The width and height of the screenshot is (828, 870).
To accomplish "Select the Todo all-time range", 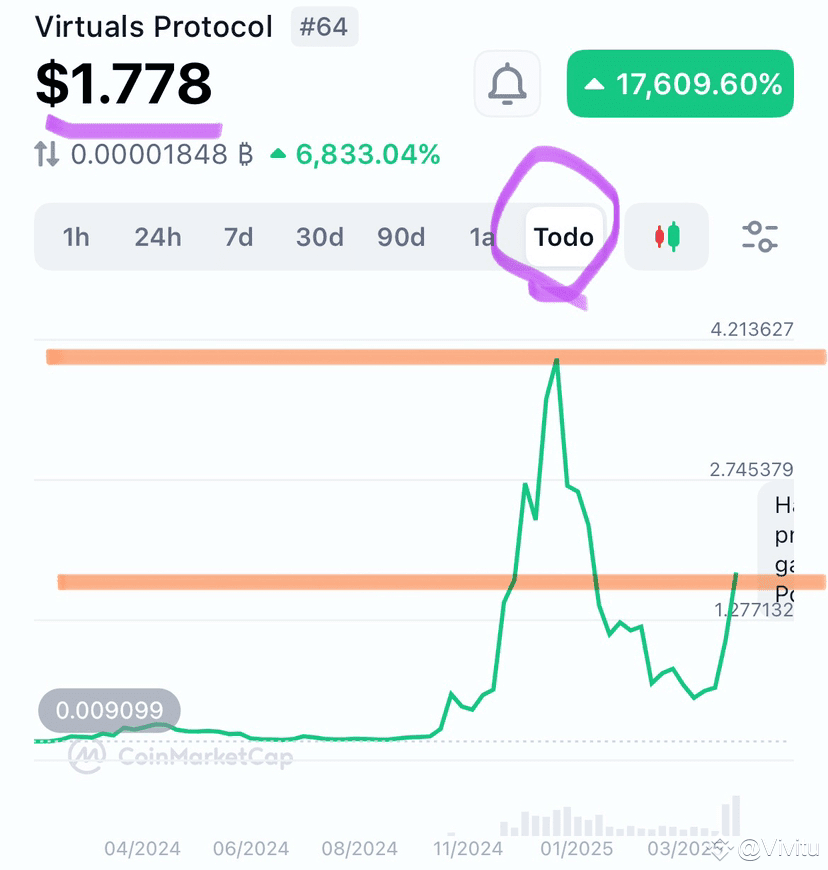I will (x=564, y=237).
